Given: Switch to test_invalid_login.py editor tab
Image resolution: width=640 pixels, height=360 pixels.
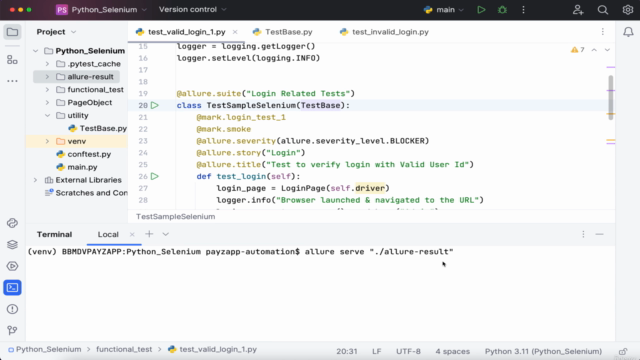Looking at the screenshot, I should pos(384,32).
